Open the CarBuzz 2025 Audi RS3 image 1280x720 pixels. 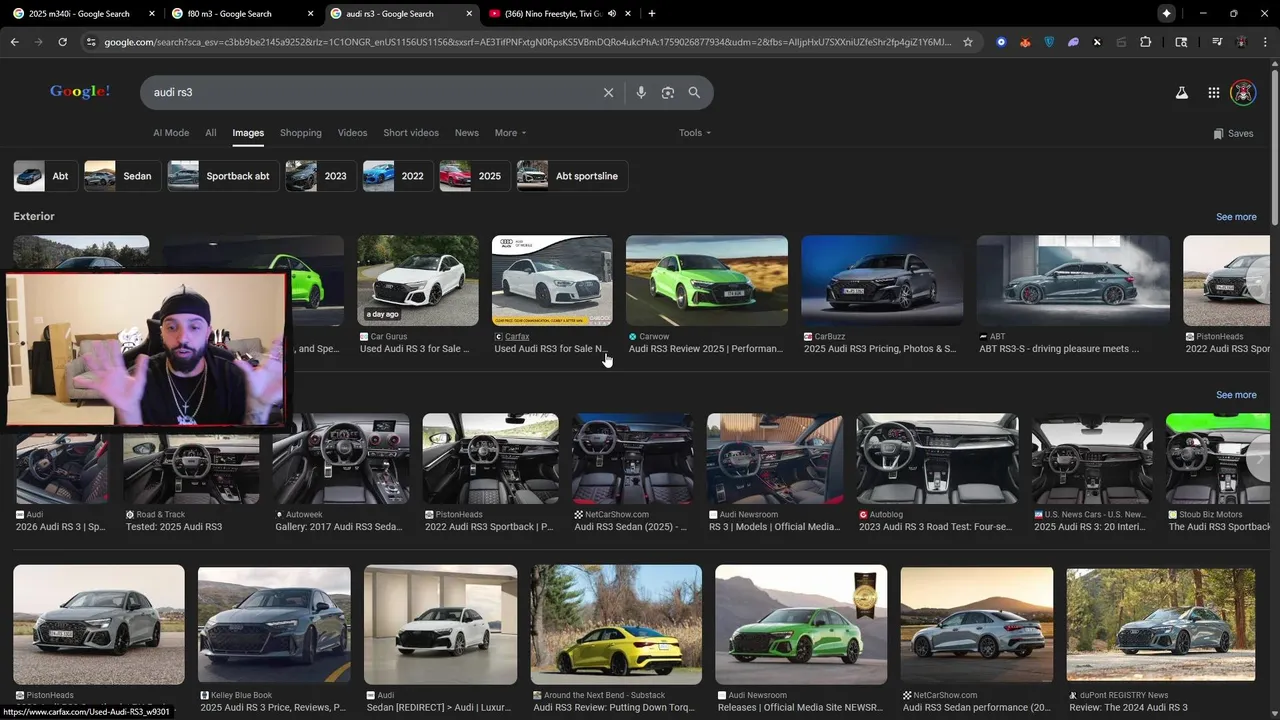(882, 280)
